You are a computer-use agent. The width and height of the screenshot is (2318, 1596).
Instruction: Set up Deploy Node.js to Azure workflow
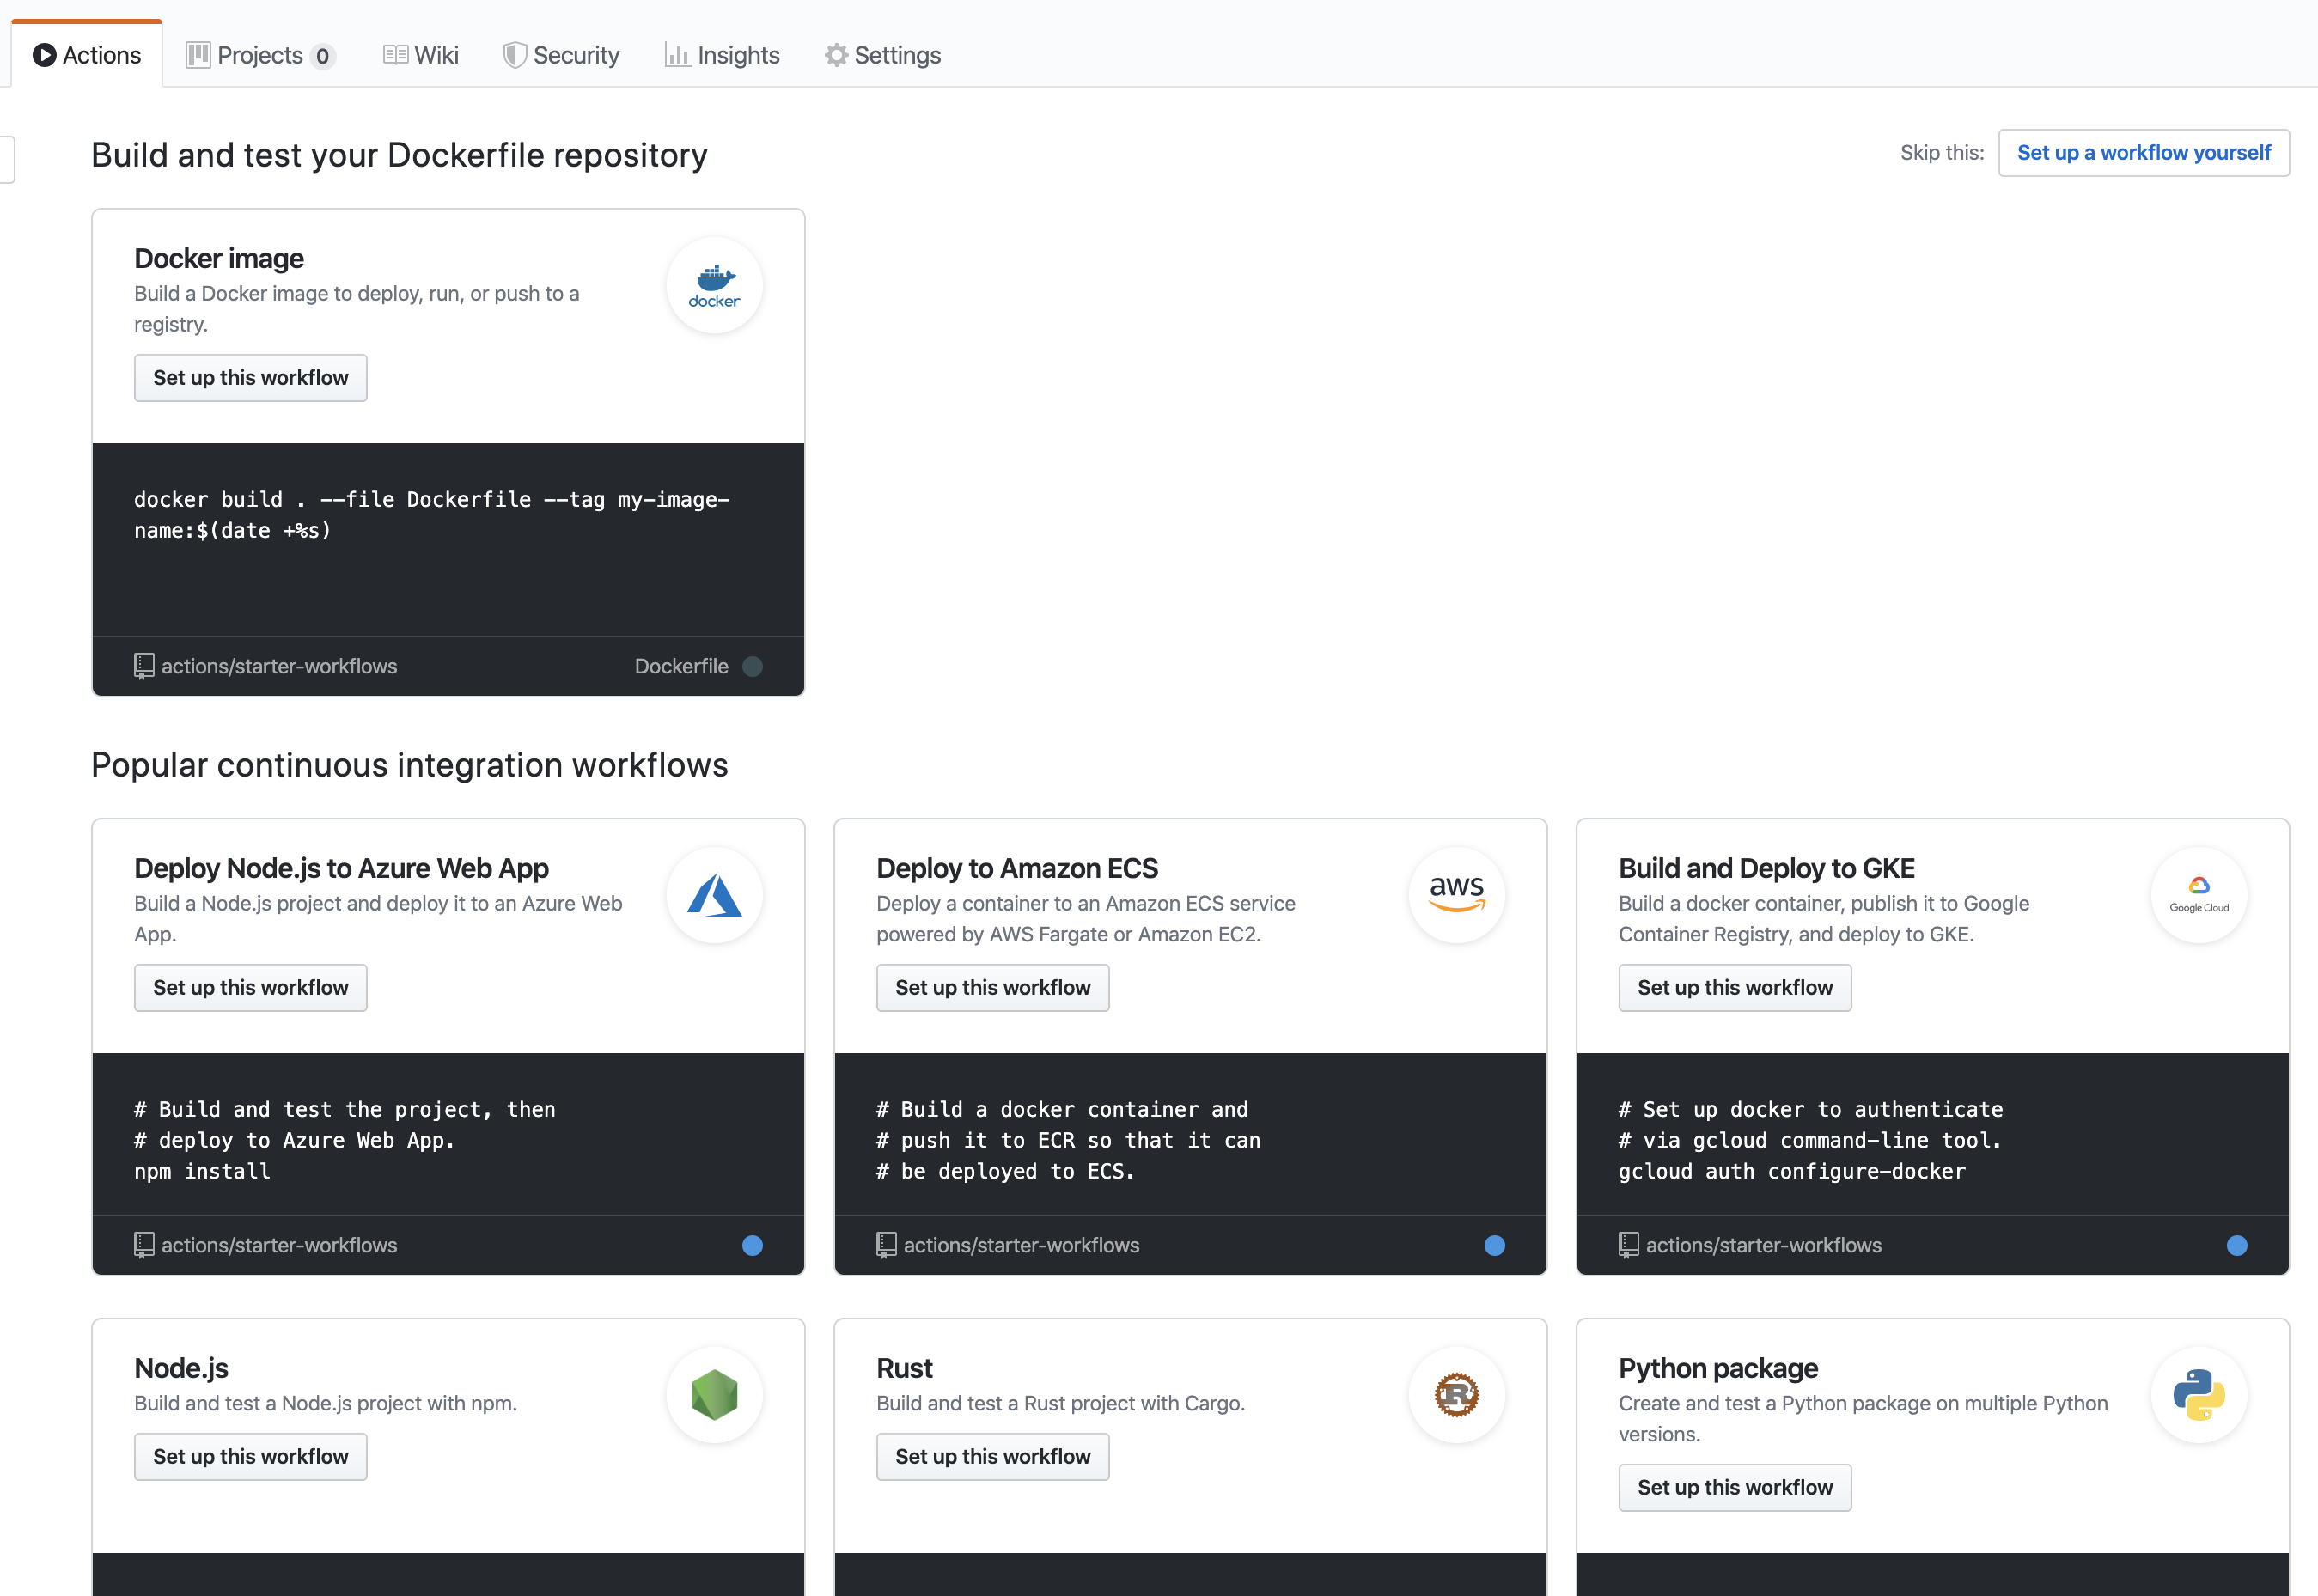tap(251, 988)
